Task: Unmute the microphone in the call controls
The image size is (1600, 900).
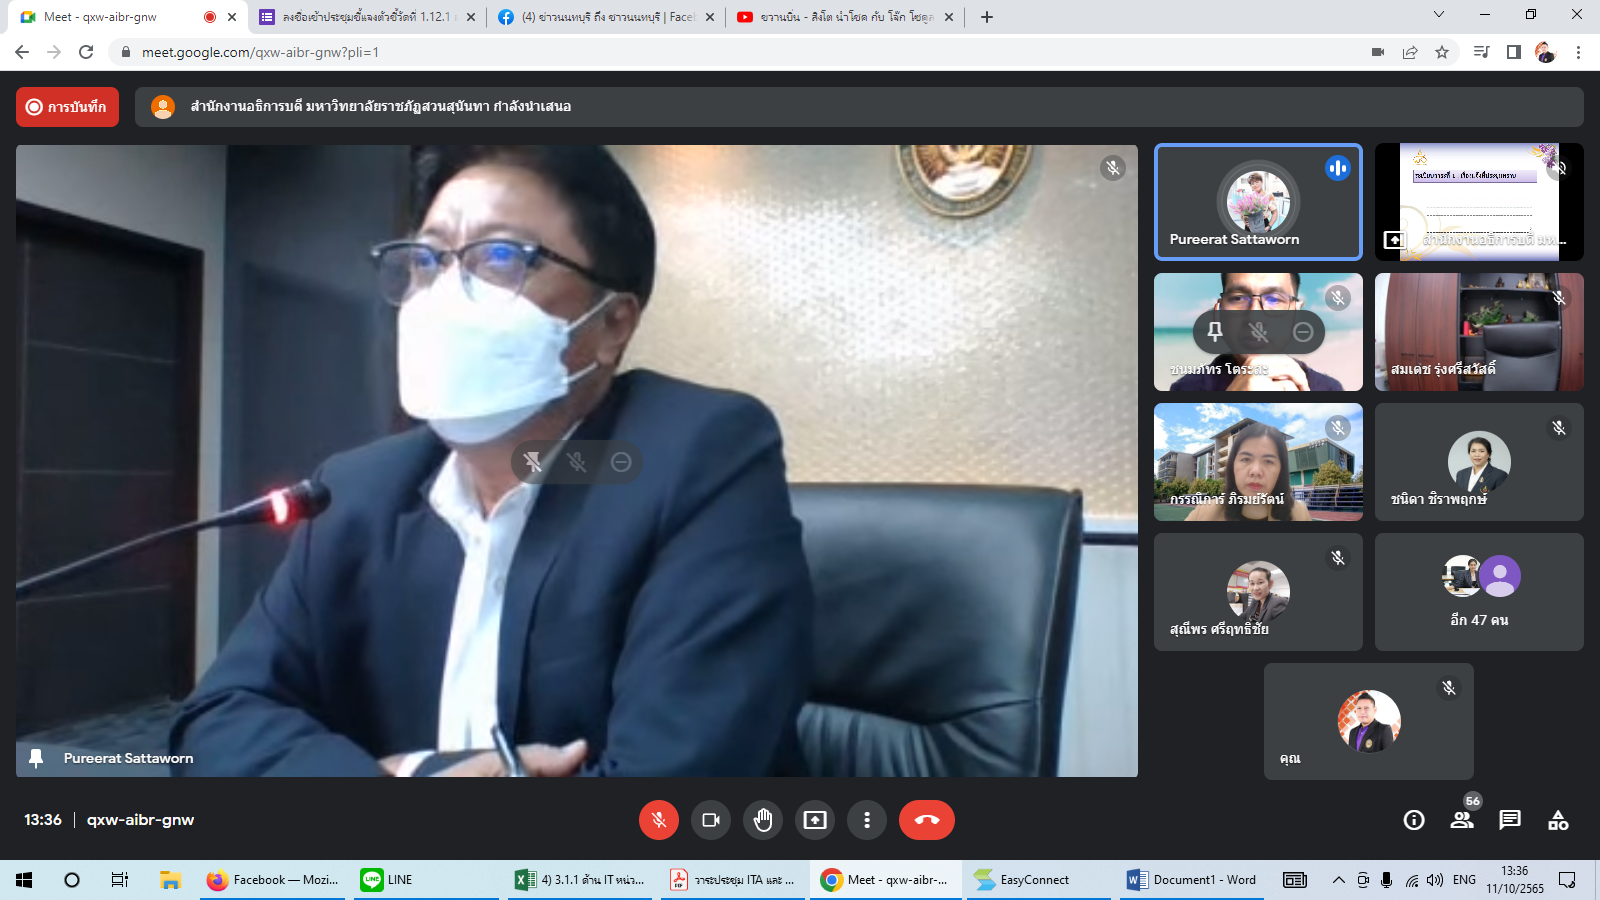Action: coord(658,820)
